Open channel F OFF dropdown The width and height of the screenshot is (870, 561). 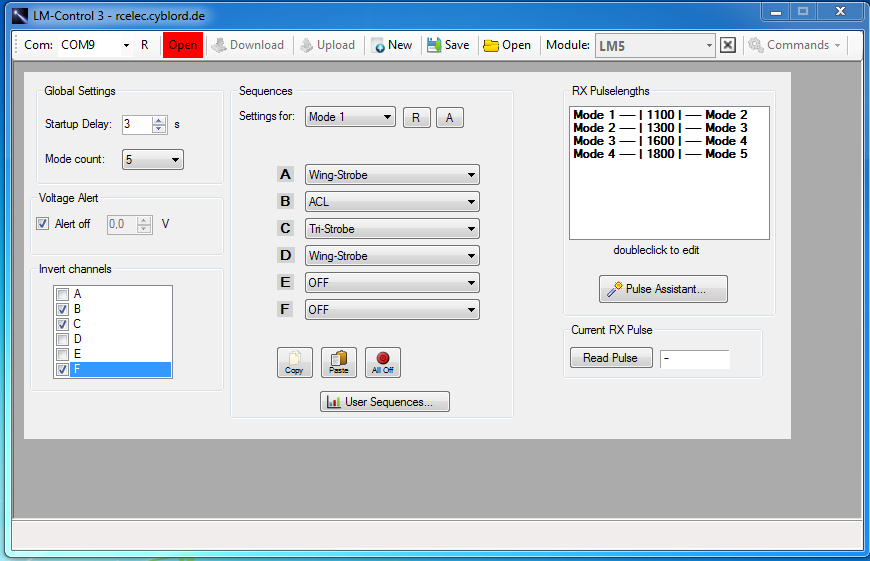392,310
